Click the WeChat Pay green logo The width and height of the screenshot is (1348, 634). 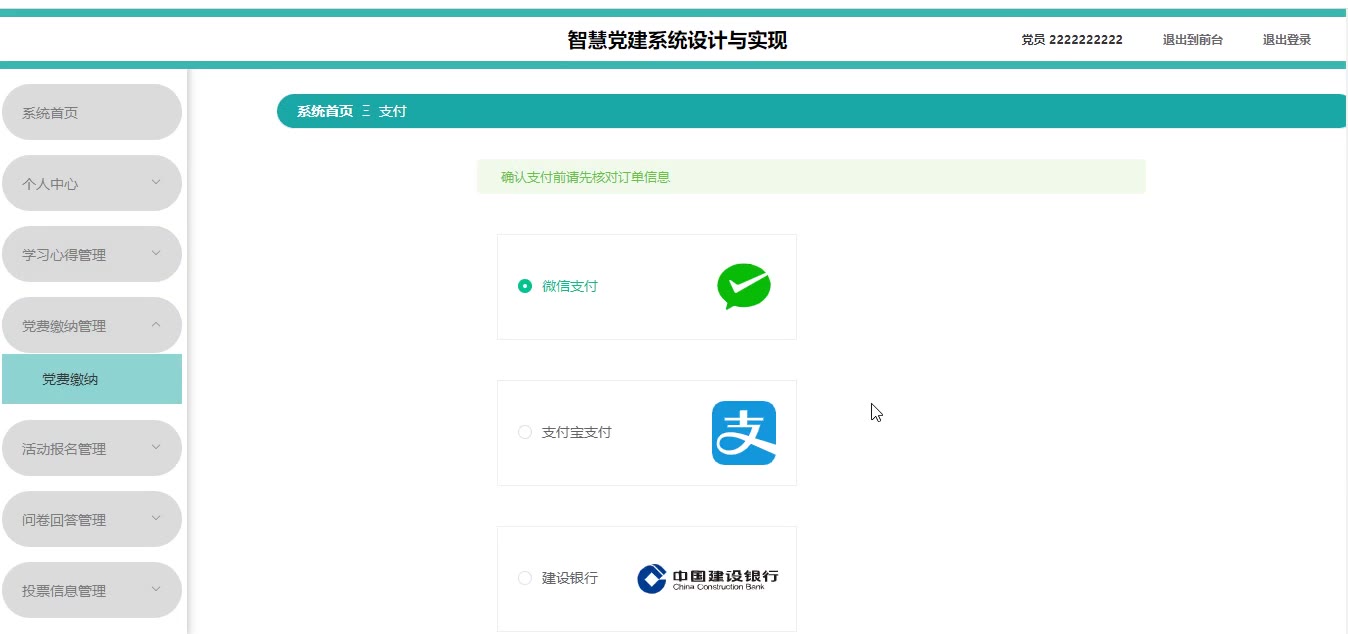click(x=744, y=286)
